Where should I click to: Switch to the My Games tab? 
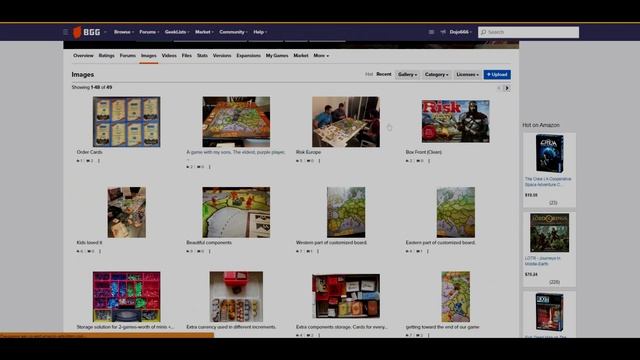click(x=277, y=56)
